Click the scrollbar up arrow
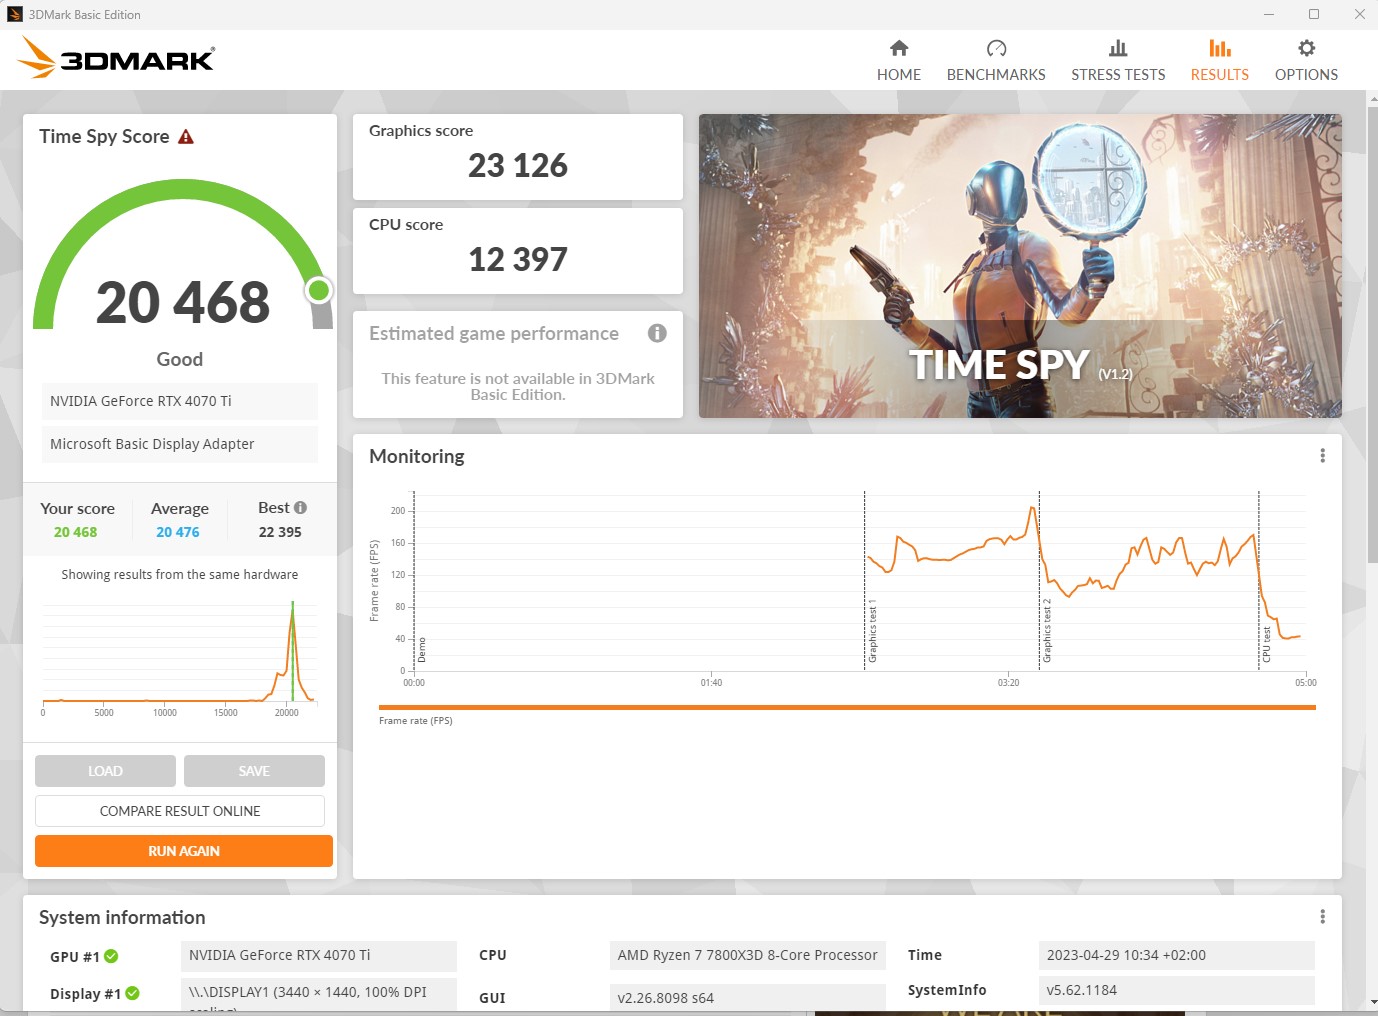Screen dimensions: 1378x1016 coord(1371,97)
